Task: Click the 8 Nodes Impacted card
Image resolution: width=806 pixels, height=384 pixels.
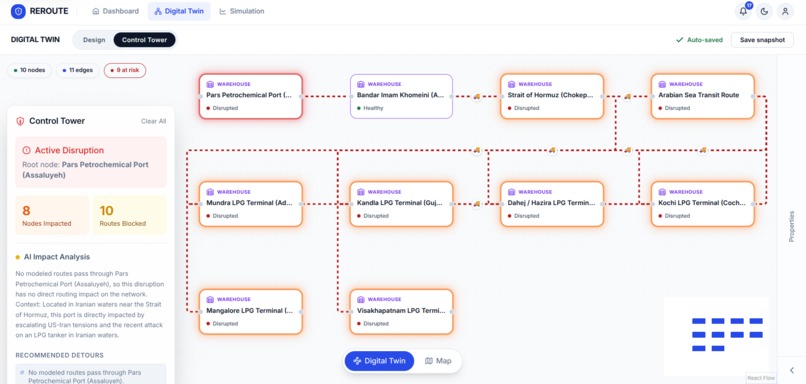Action: click(x=52, y=215)
